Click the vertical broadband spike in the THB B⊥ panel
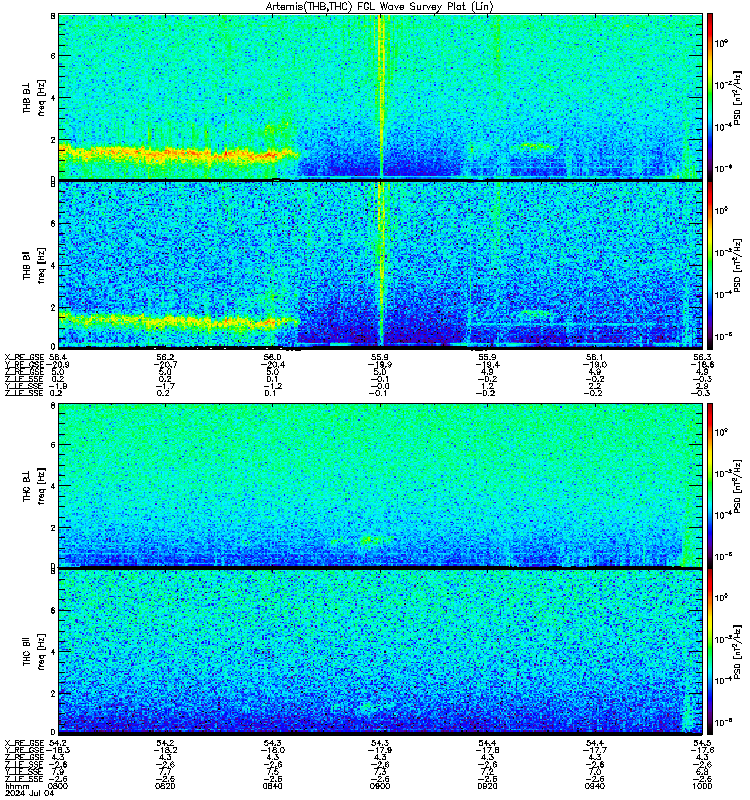The height and width of the screenshot is (800, 750). click(381, 96)
